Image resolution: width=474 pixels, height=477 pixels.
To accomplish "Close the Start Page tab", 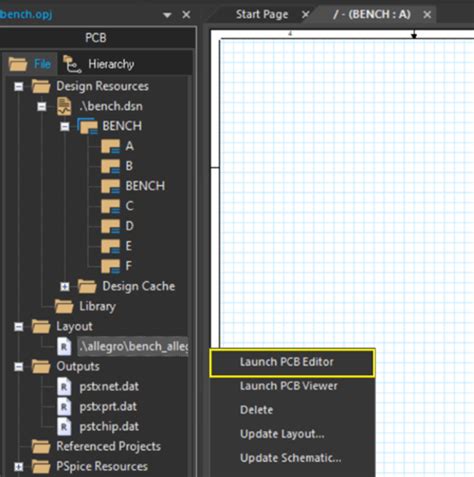I will coord(305,14).
